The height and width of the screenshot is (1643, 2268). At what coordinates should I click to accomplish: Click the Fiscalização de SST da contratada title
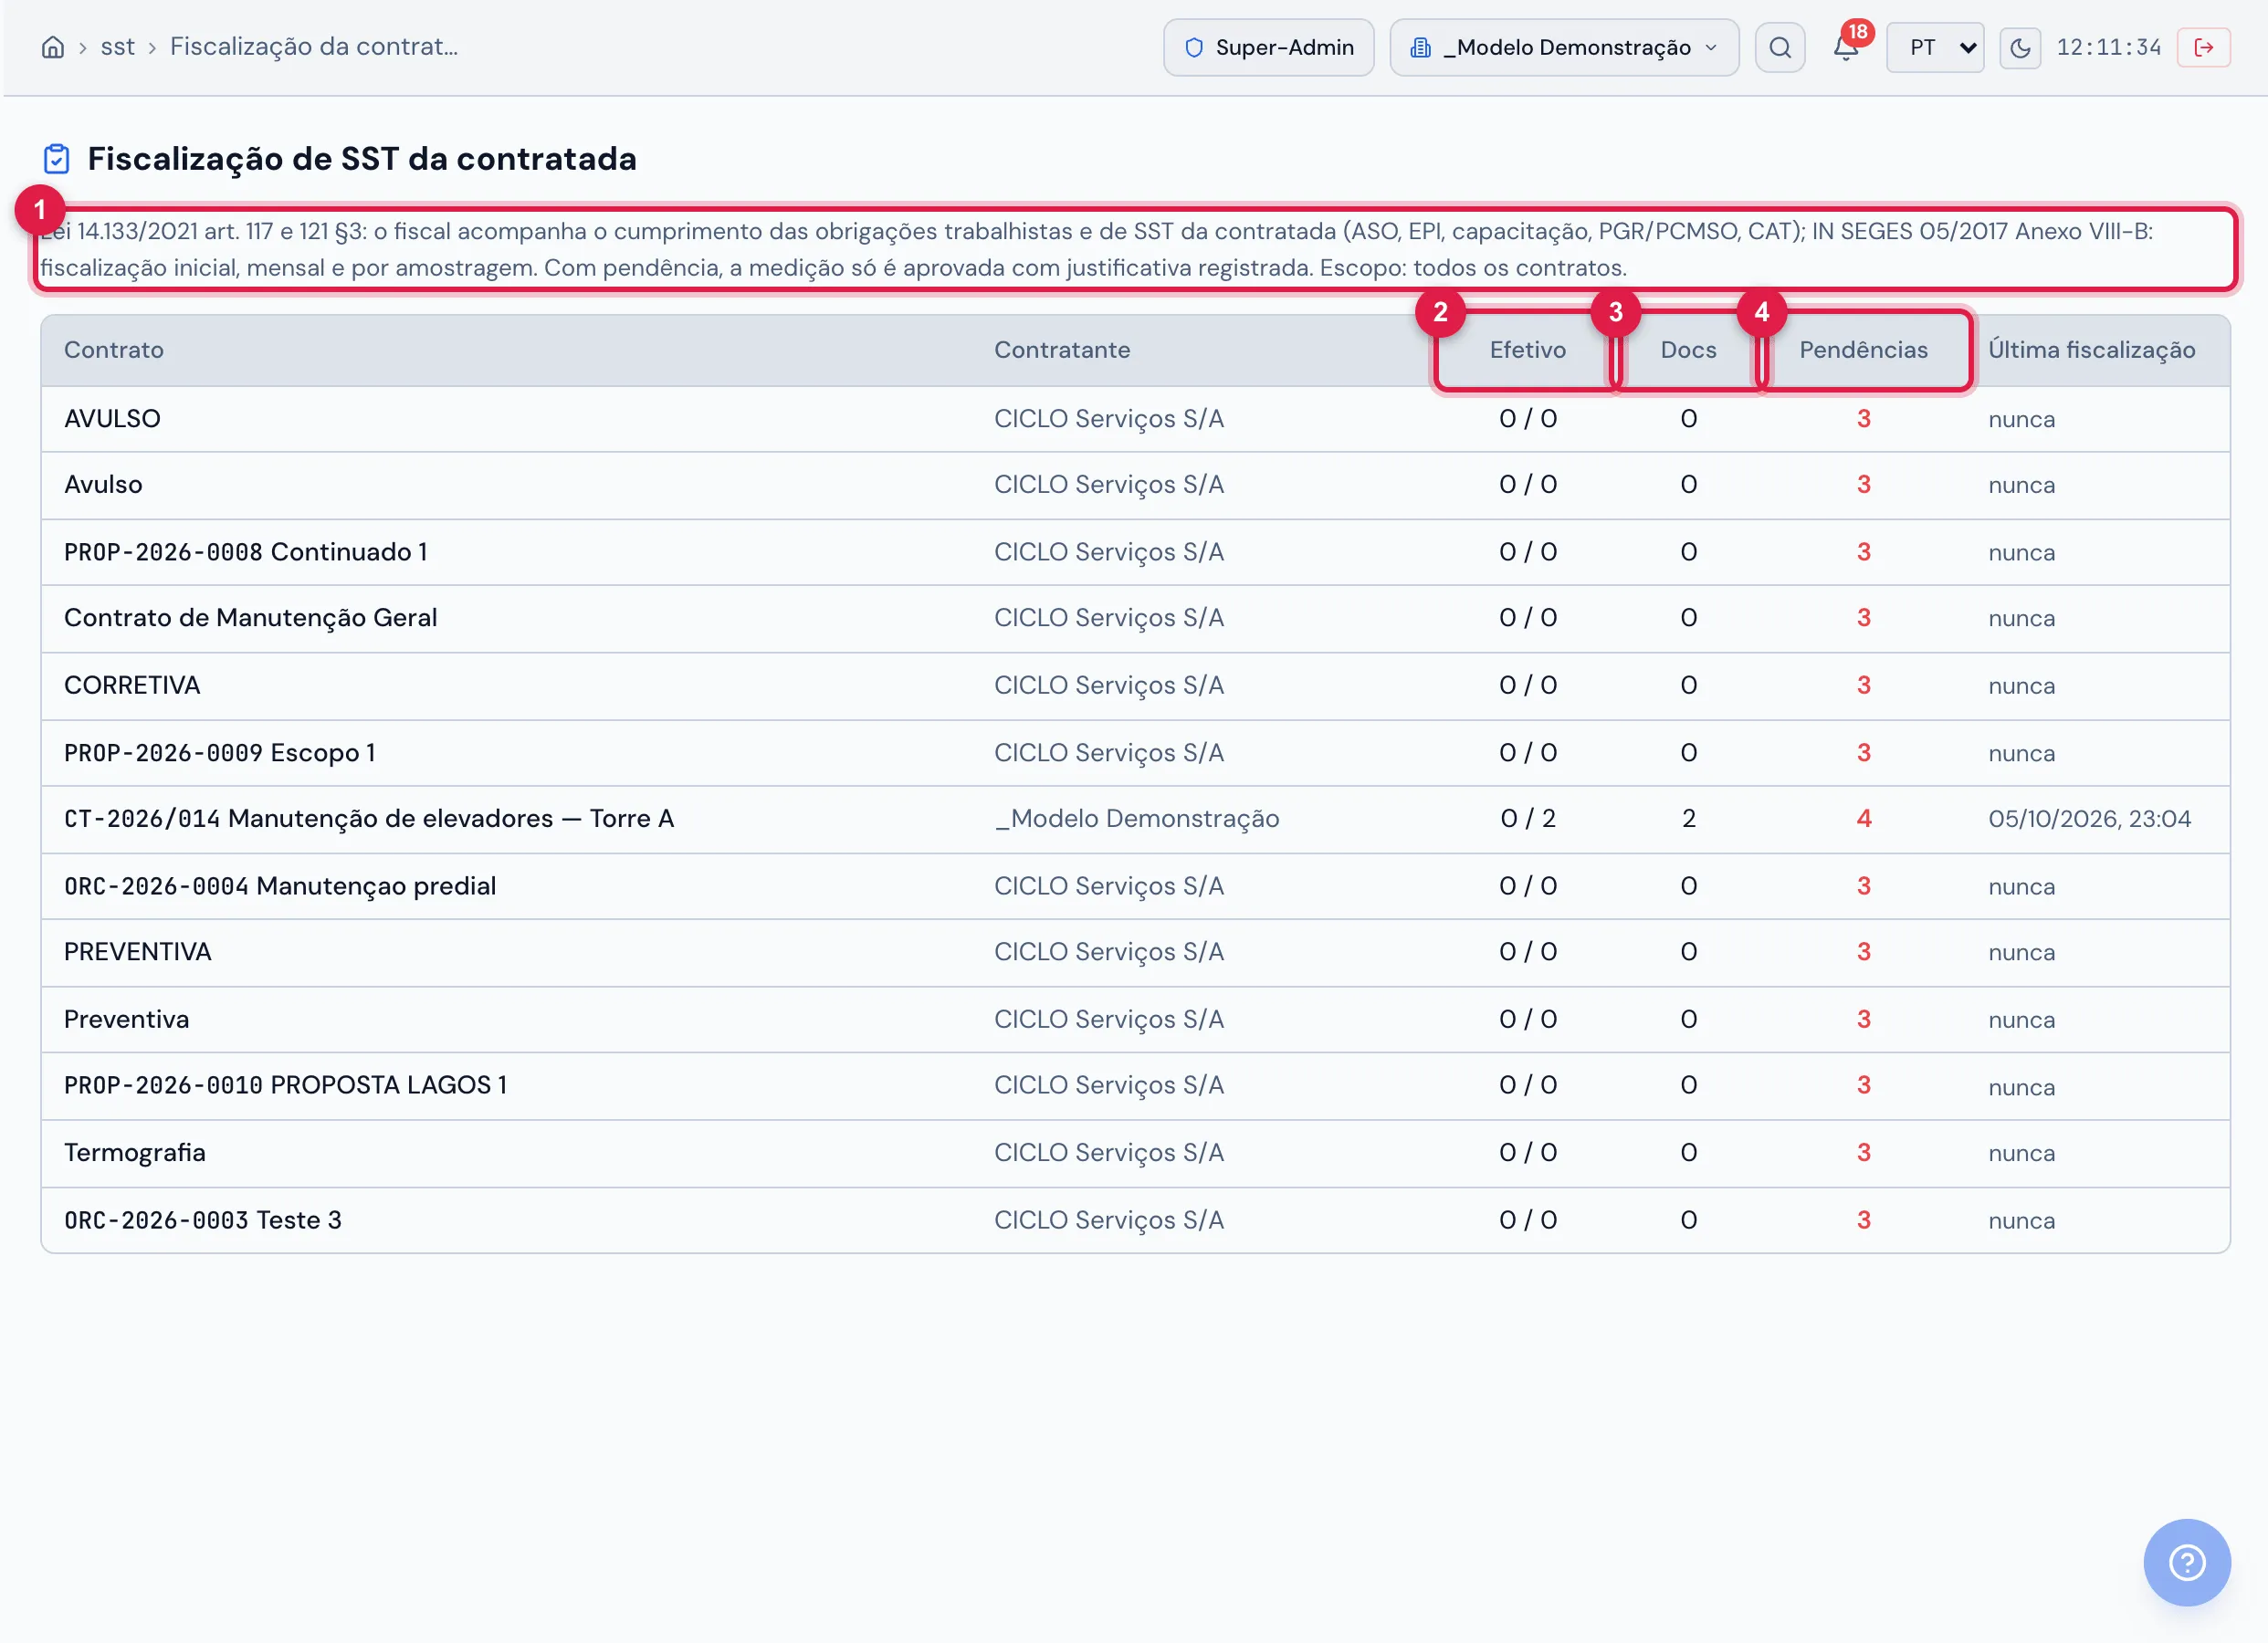point(362,159)
